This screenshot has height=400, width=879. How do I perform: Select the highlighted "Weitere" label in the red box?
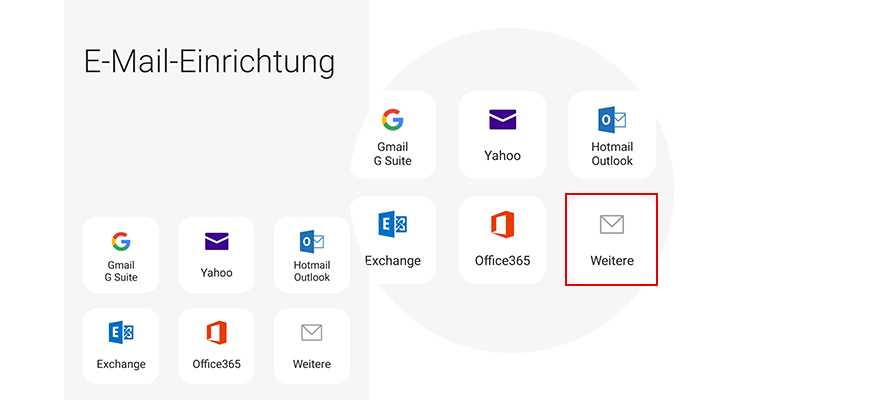click(x=611, y=261)
